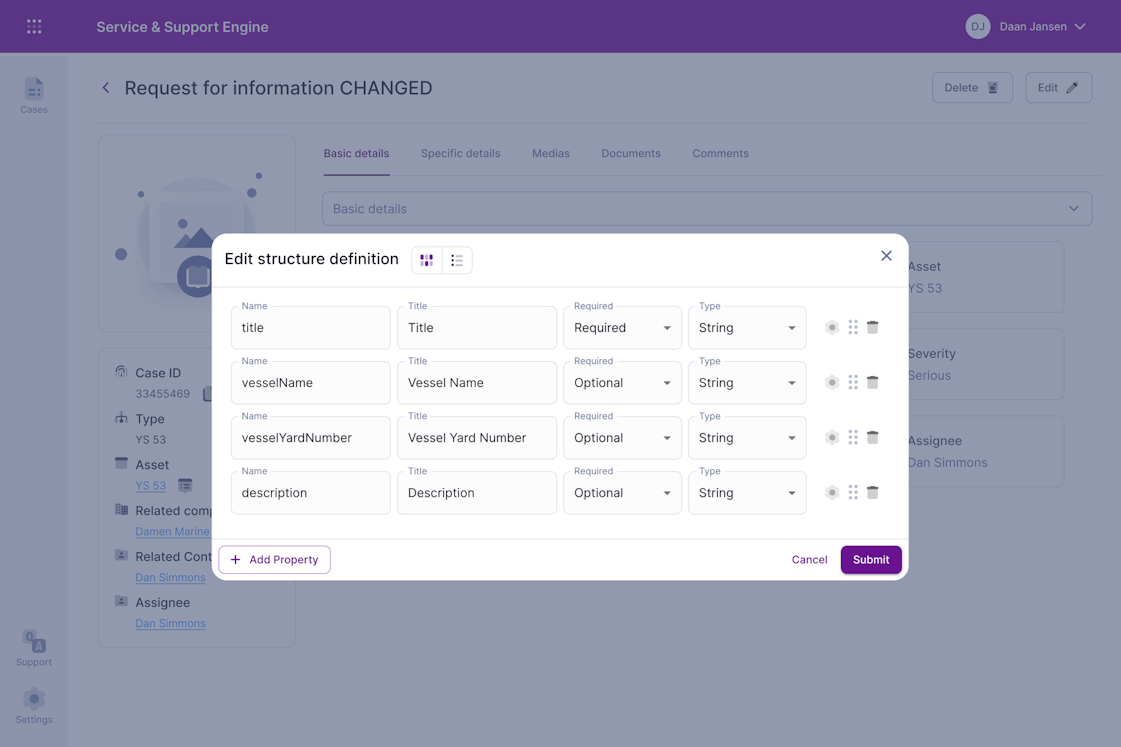Click the Add Property button
This screenshot has height=747, width=1121.
[x=275, y=560]
